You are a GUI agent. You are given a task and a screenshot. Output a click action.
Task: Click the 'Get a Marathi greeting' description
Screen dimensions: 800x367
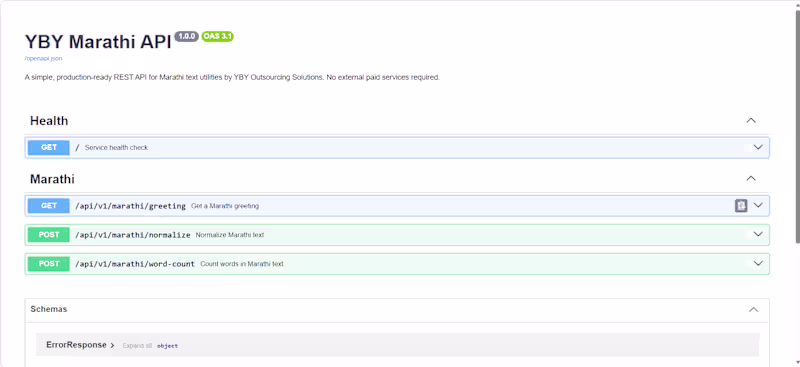tap(225, 206)
